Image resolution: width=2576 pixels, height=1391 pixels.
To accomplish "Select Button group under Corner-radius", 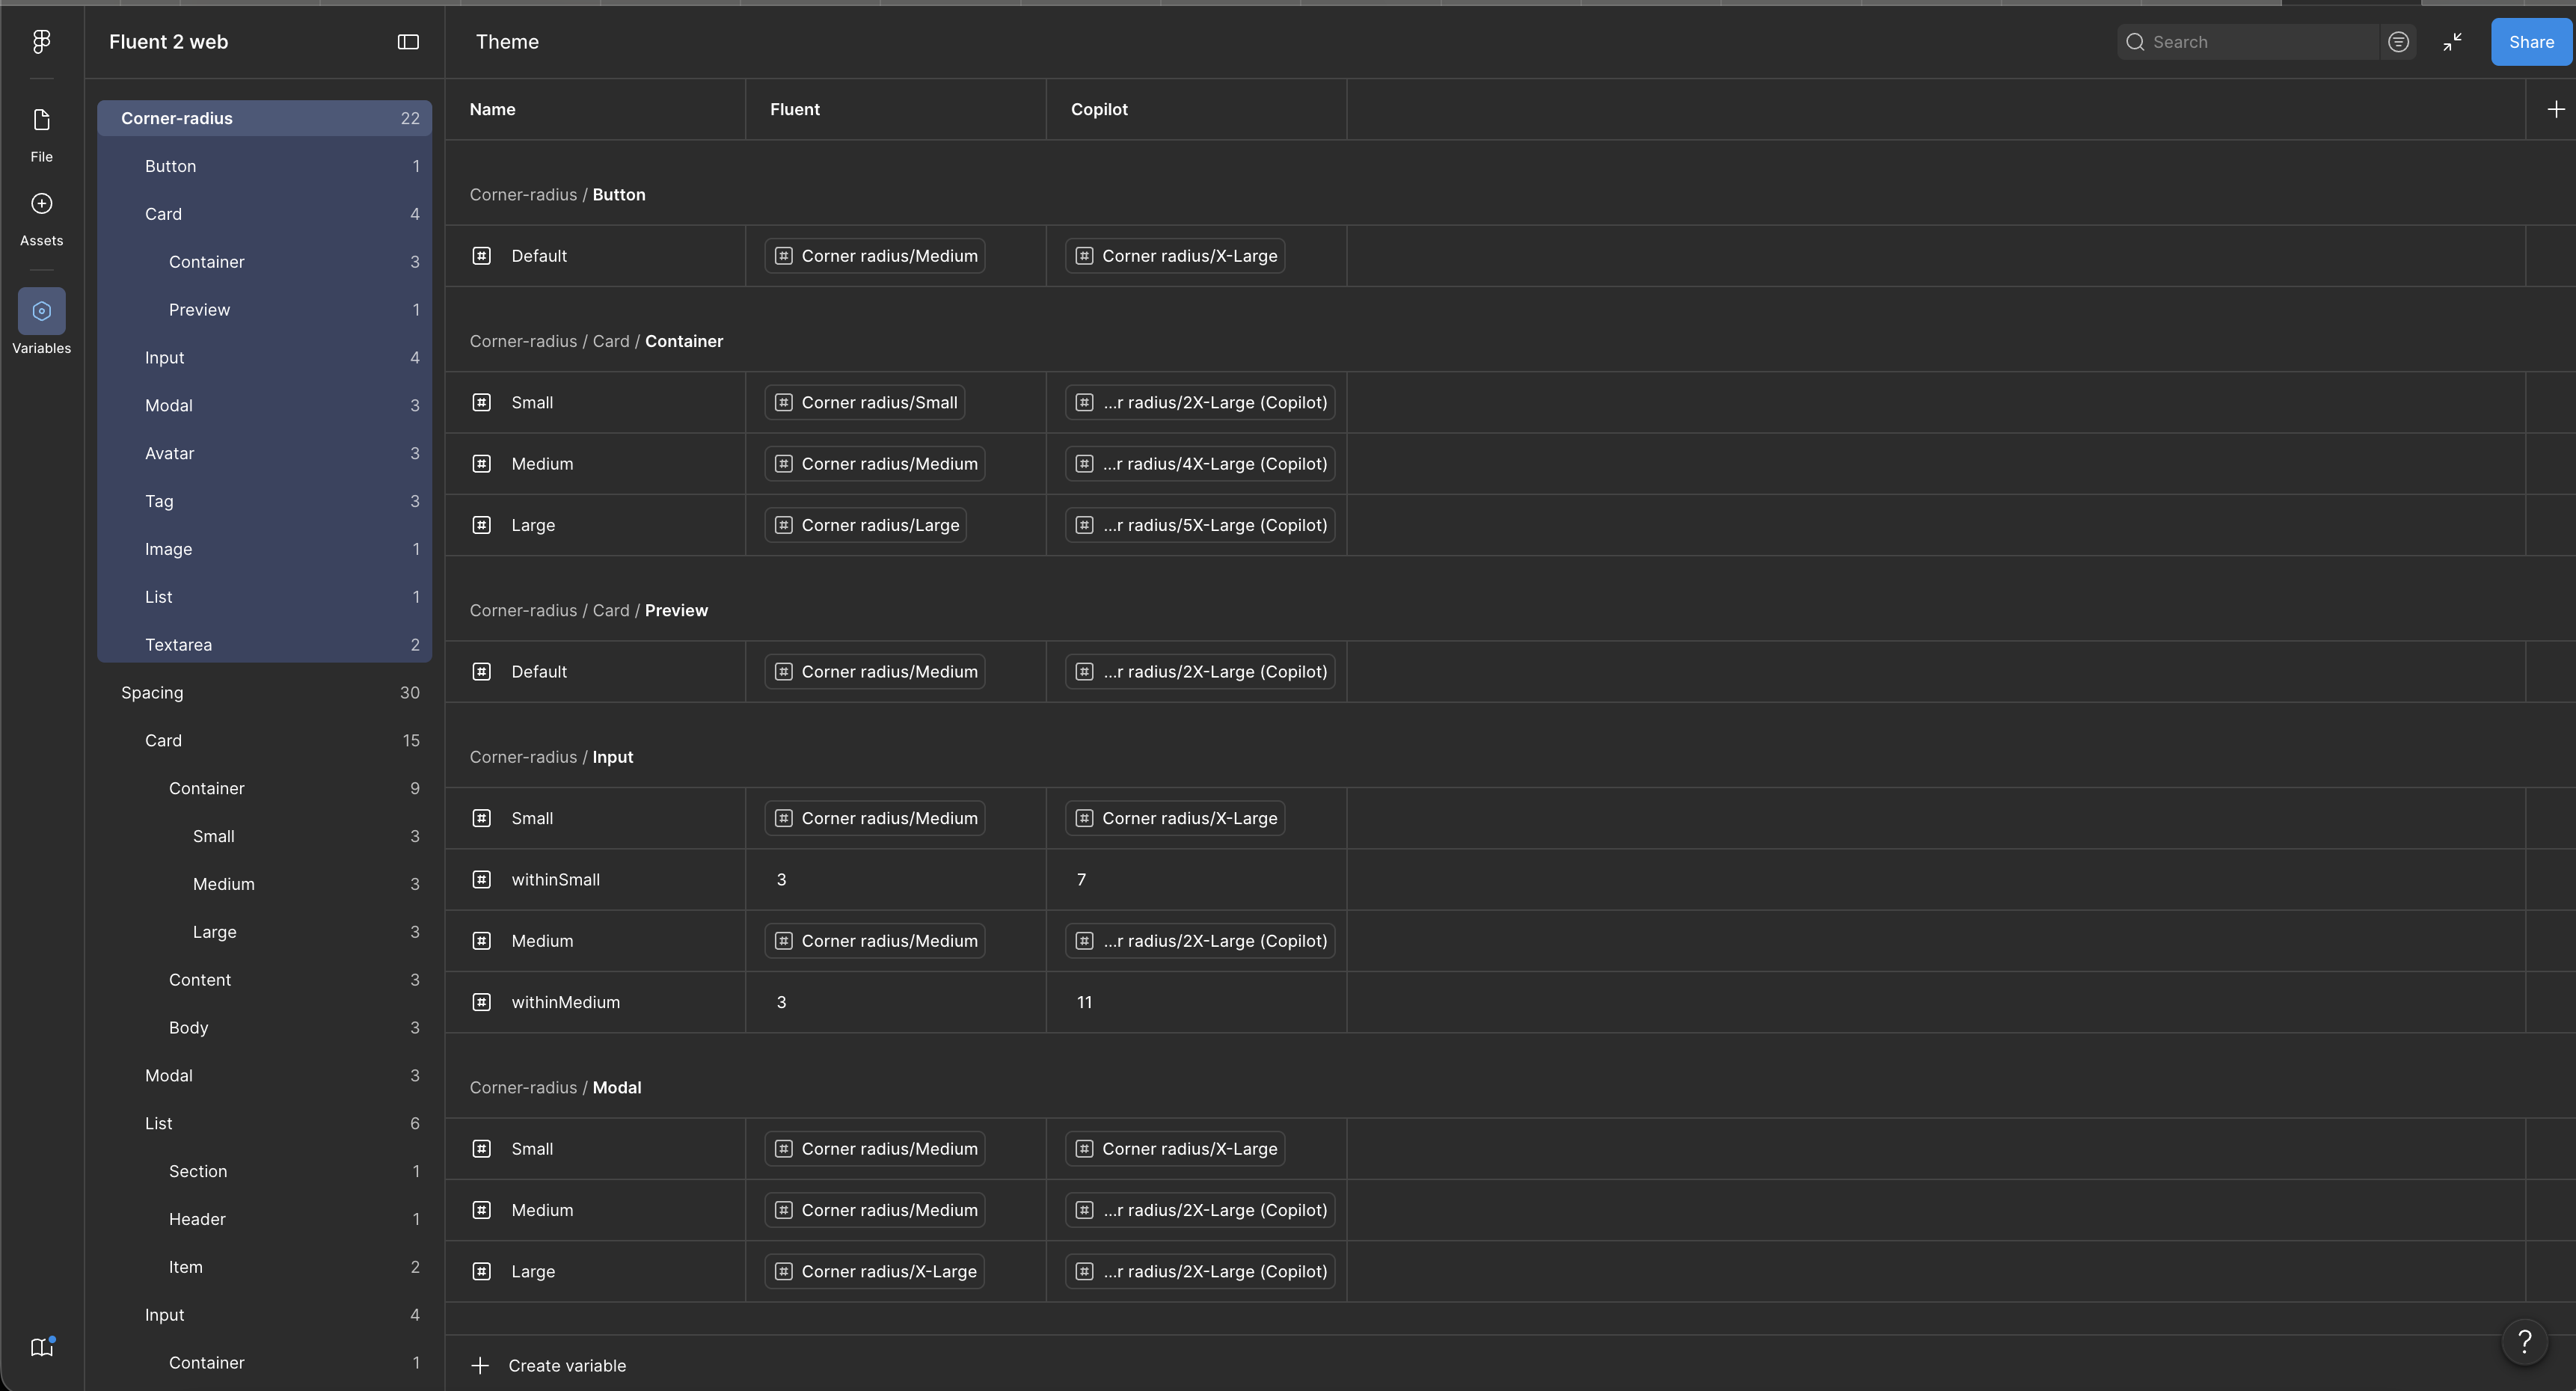I will coord(264,166).
